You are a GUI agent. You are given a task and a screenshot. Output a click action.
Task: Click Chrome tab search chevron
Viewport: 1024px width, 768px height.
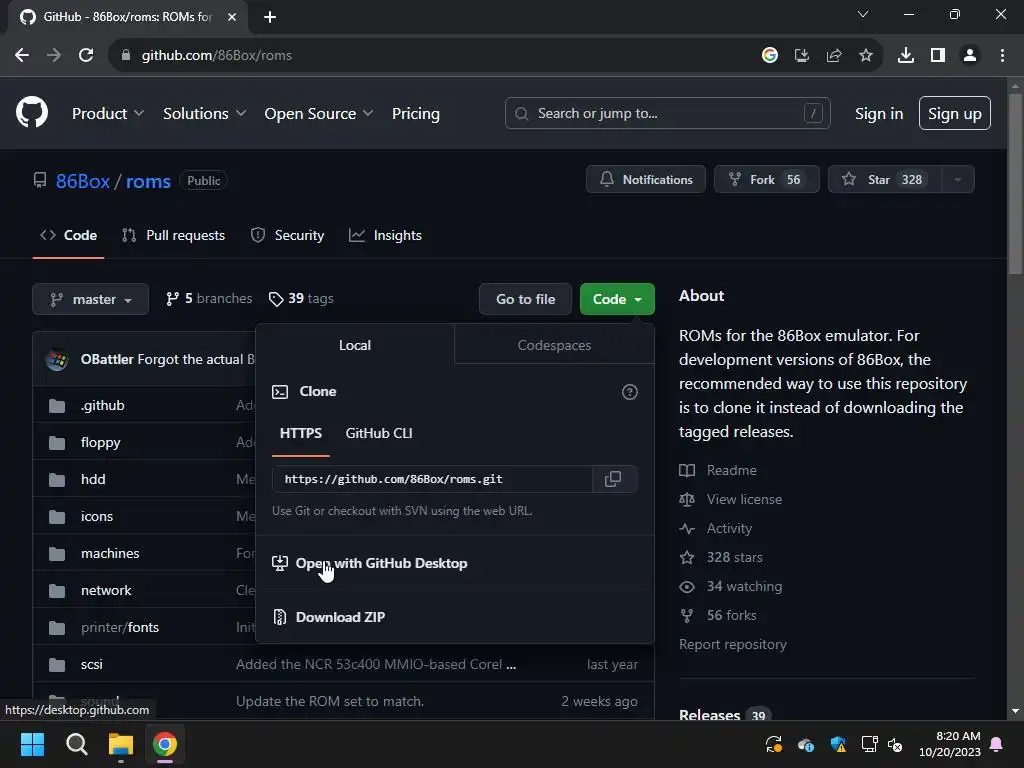863,14
